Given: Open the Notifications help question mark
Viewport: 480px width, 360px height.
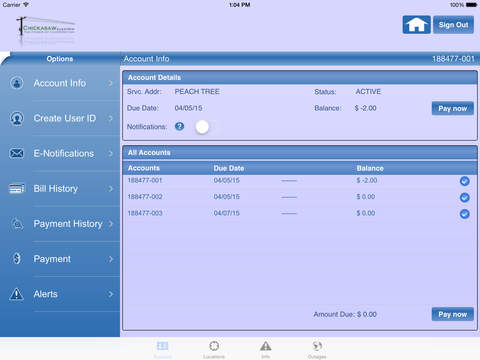Looking at the screenshot, I should [x=179, y=126].
